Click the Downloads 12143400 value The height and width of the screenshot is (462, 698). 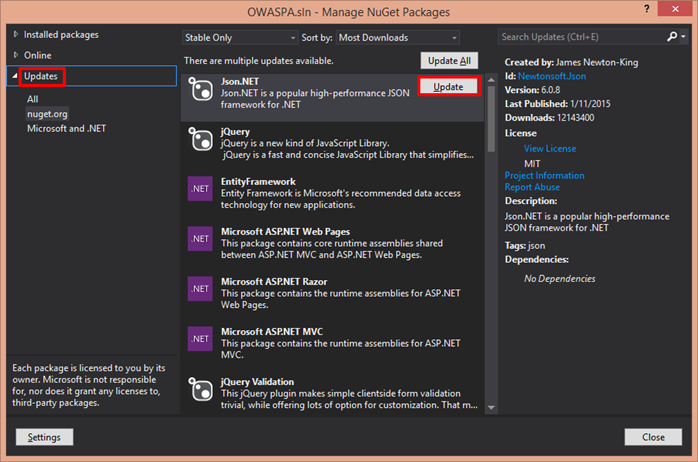coord(575,118)
